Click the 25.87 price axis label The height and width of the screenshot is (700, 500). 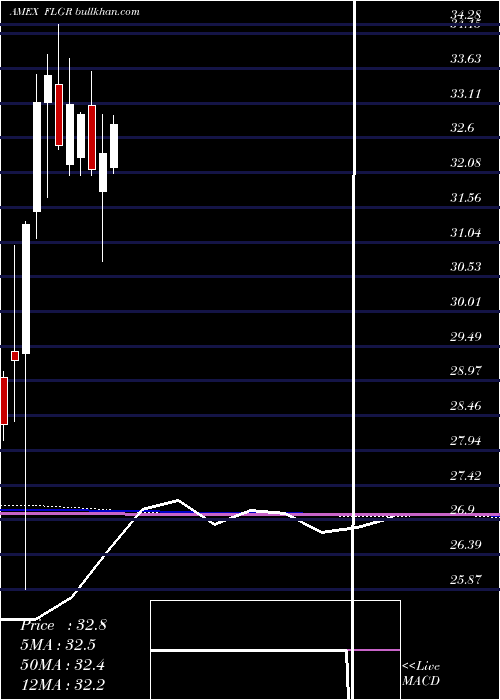tap(466, 579)
